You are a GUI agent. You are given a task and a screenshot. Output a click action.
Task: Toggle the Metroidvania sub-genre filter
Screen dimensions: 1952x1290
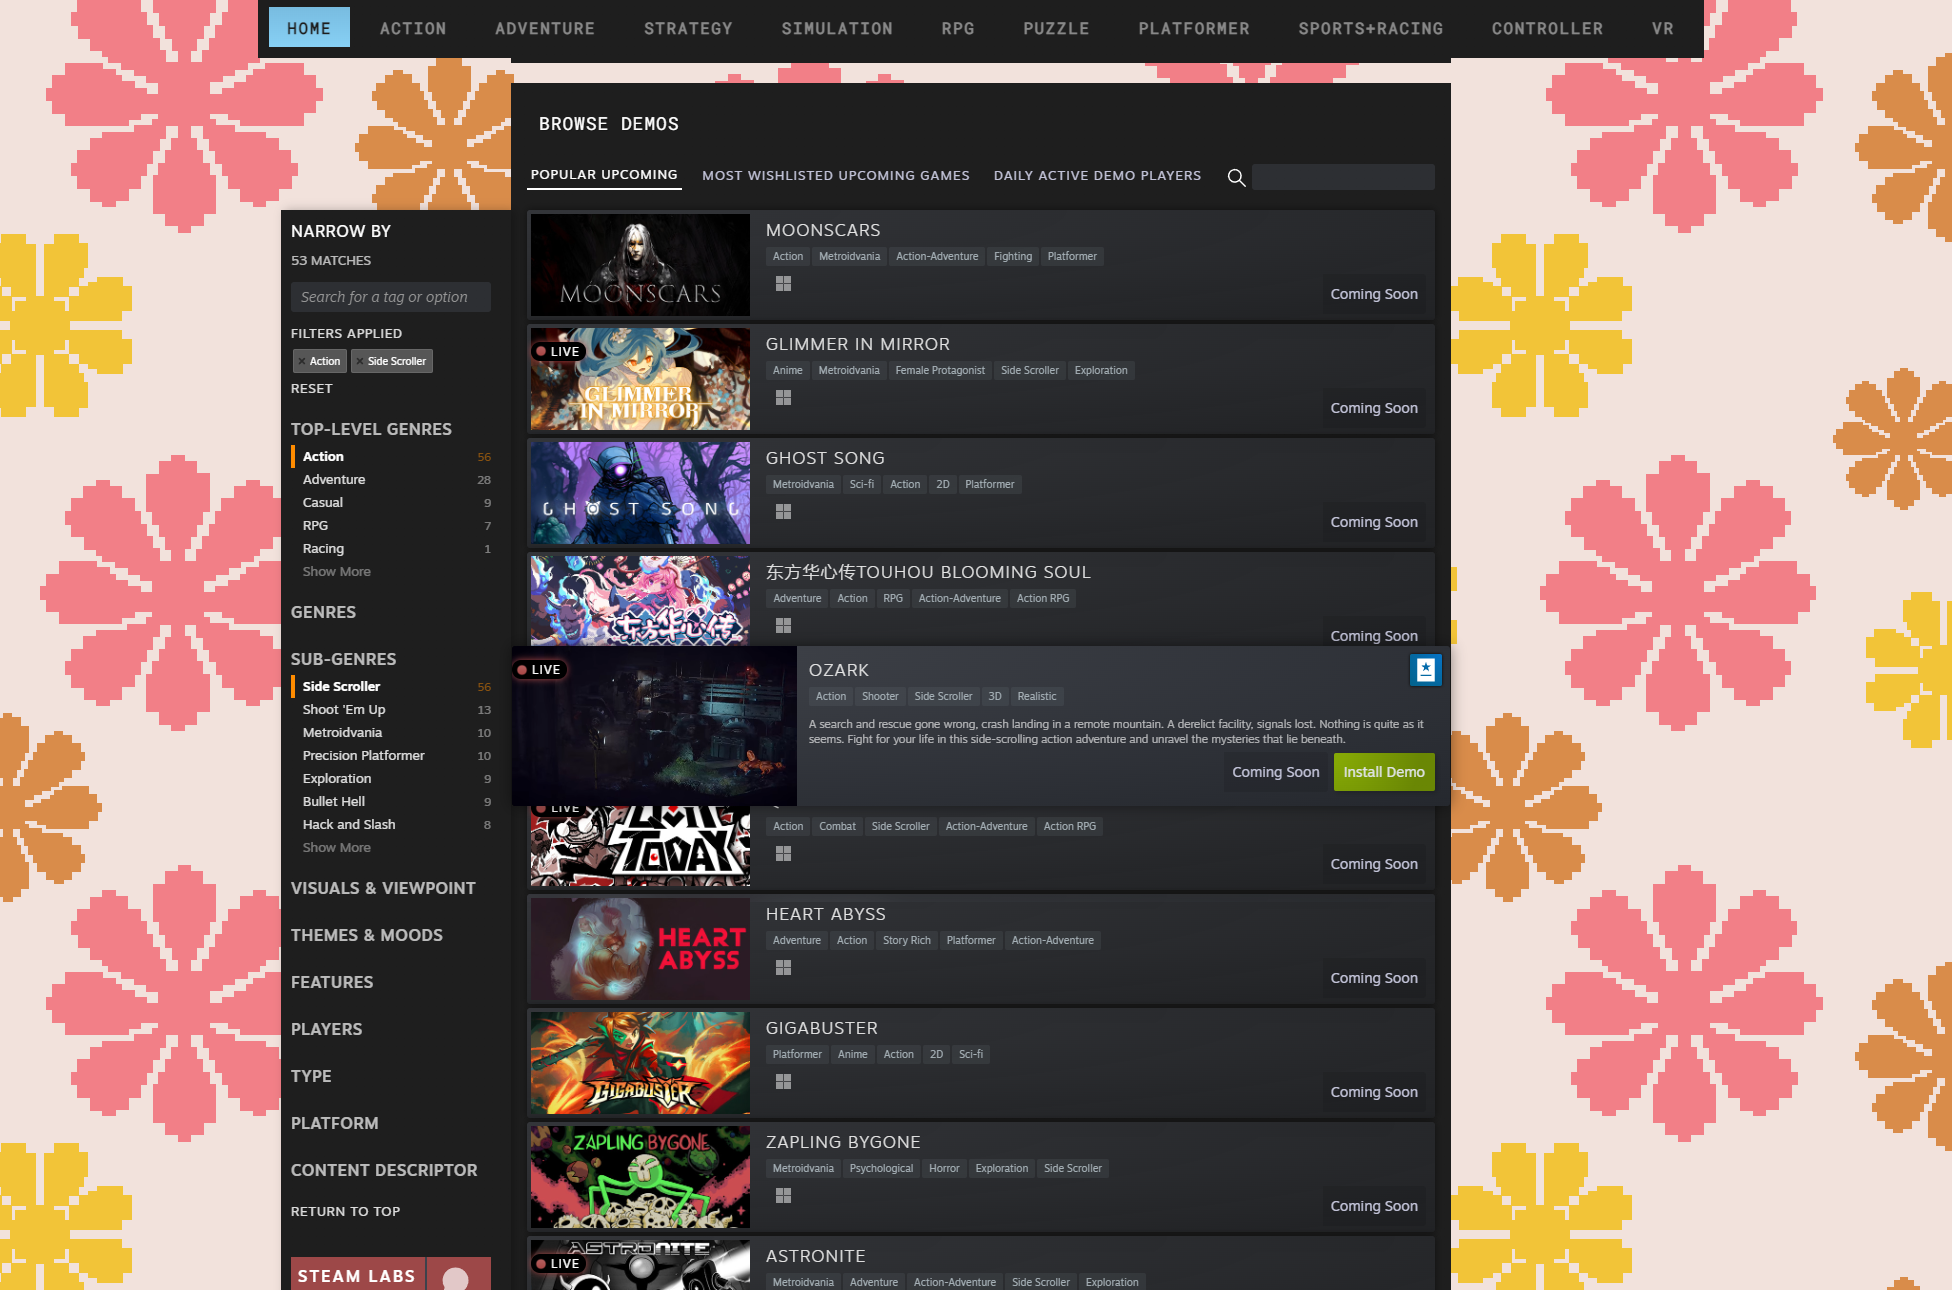coord(342,733)
